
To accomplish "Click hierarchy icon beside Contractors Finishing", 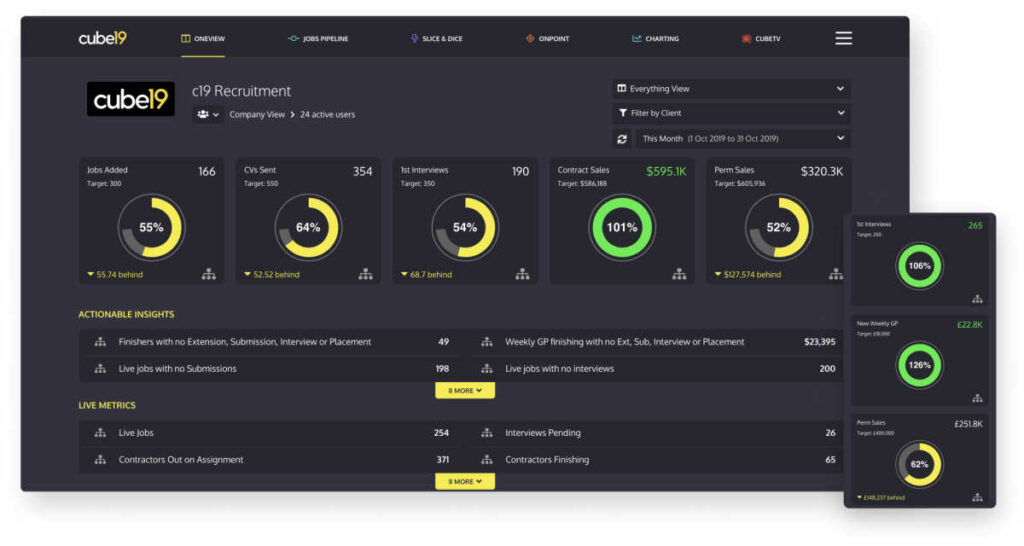I will pyautogui.click(x=487, y=459).
